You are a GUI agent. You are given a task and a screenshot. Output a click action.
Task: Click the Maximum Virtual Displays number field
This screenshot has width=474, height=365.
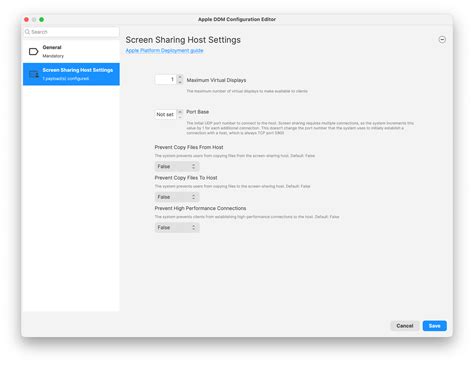pyautogui.click(x=166, y=79)
